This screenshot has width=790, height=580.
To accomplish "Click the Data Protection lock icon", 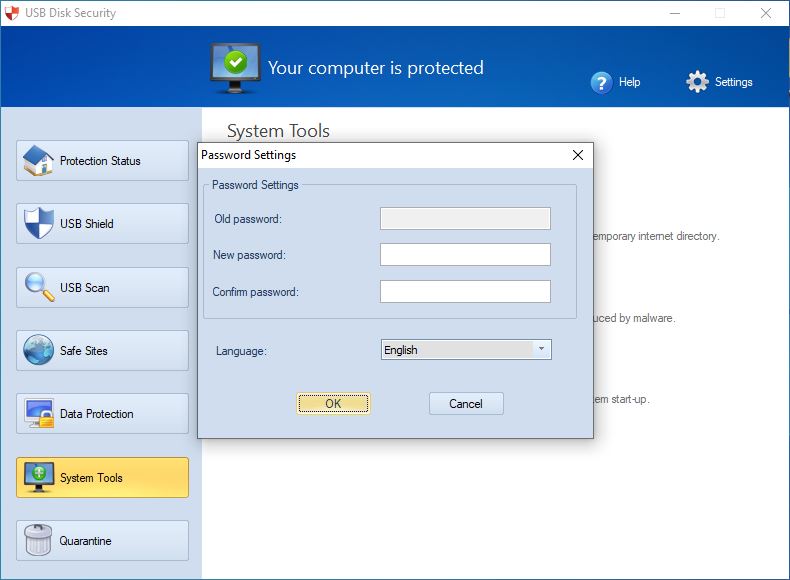I will (x=39, y=414).
